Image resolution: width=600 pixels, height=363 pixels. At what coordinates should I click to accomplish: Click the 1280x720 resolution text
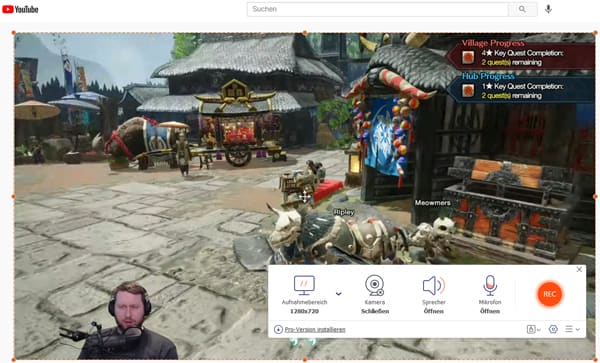coord(304,311)
